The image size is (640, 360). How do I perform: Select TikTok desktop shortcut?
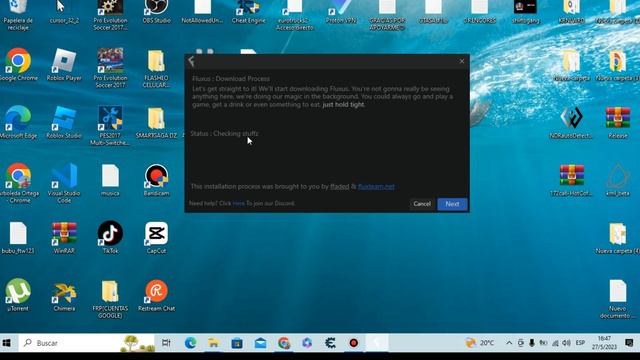[x=110, y=237]
